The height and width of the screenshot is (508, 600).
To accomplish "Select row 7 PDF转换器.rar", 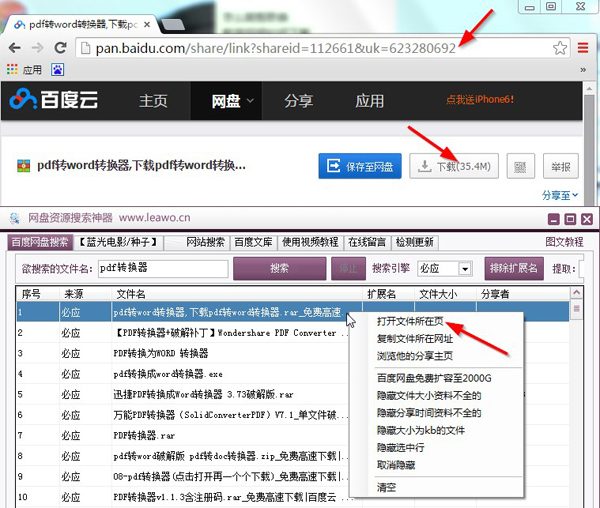I will (x=182, y=435).
